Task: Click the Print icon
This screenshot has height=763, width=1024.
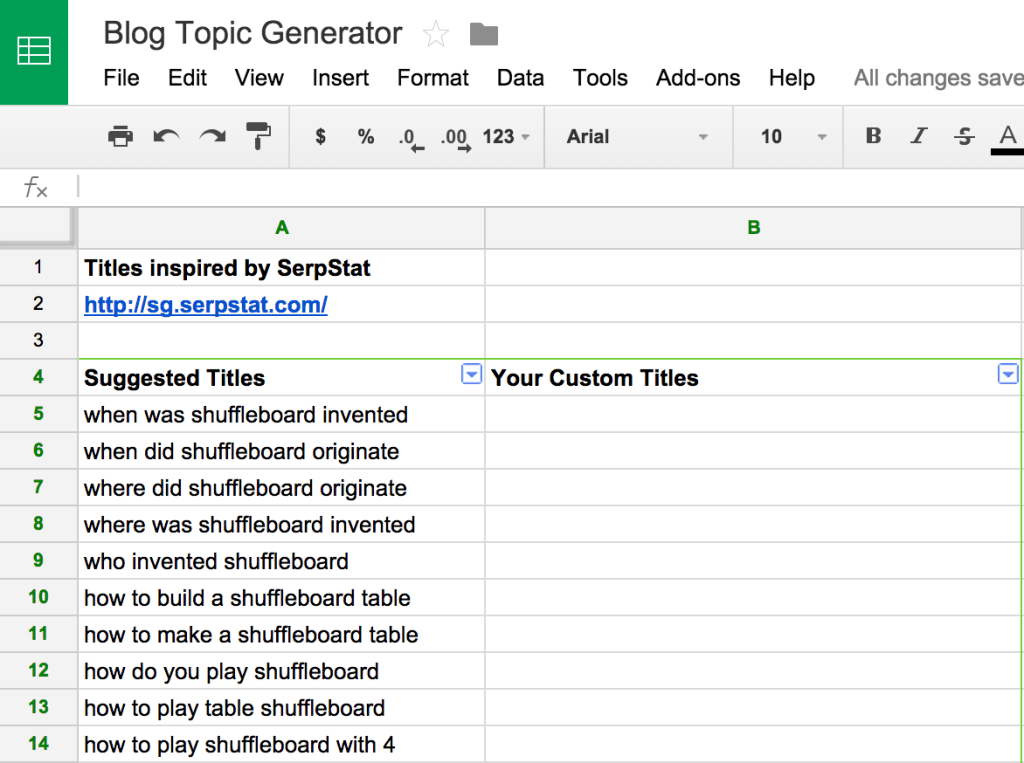Action: coord(120,137)
